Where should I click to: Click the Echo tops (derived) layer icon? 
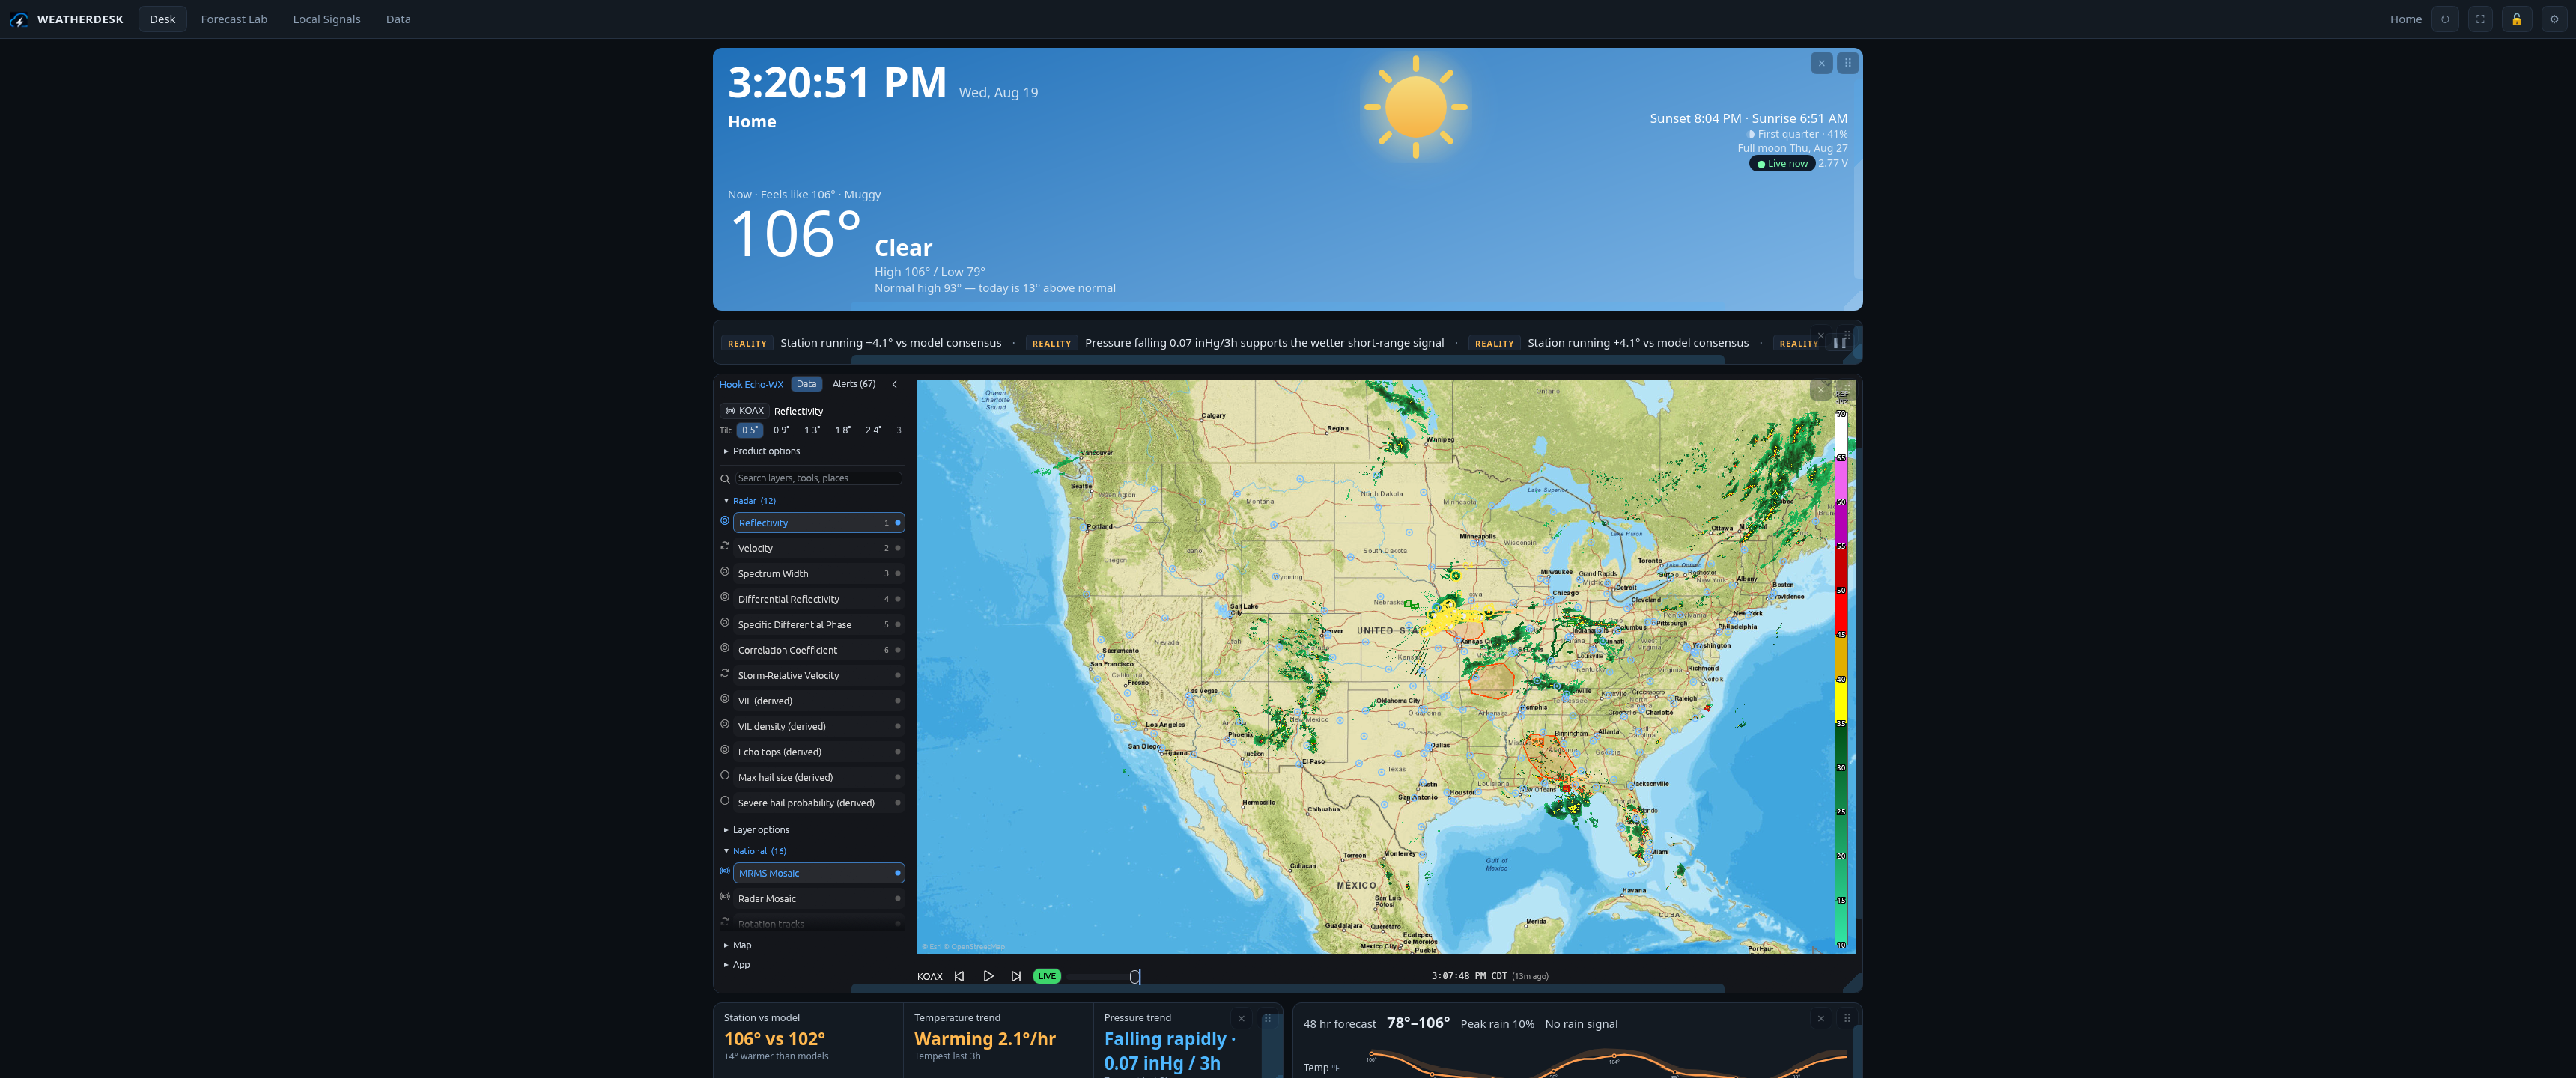pyautogui.click(x=725, y=750)
